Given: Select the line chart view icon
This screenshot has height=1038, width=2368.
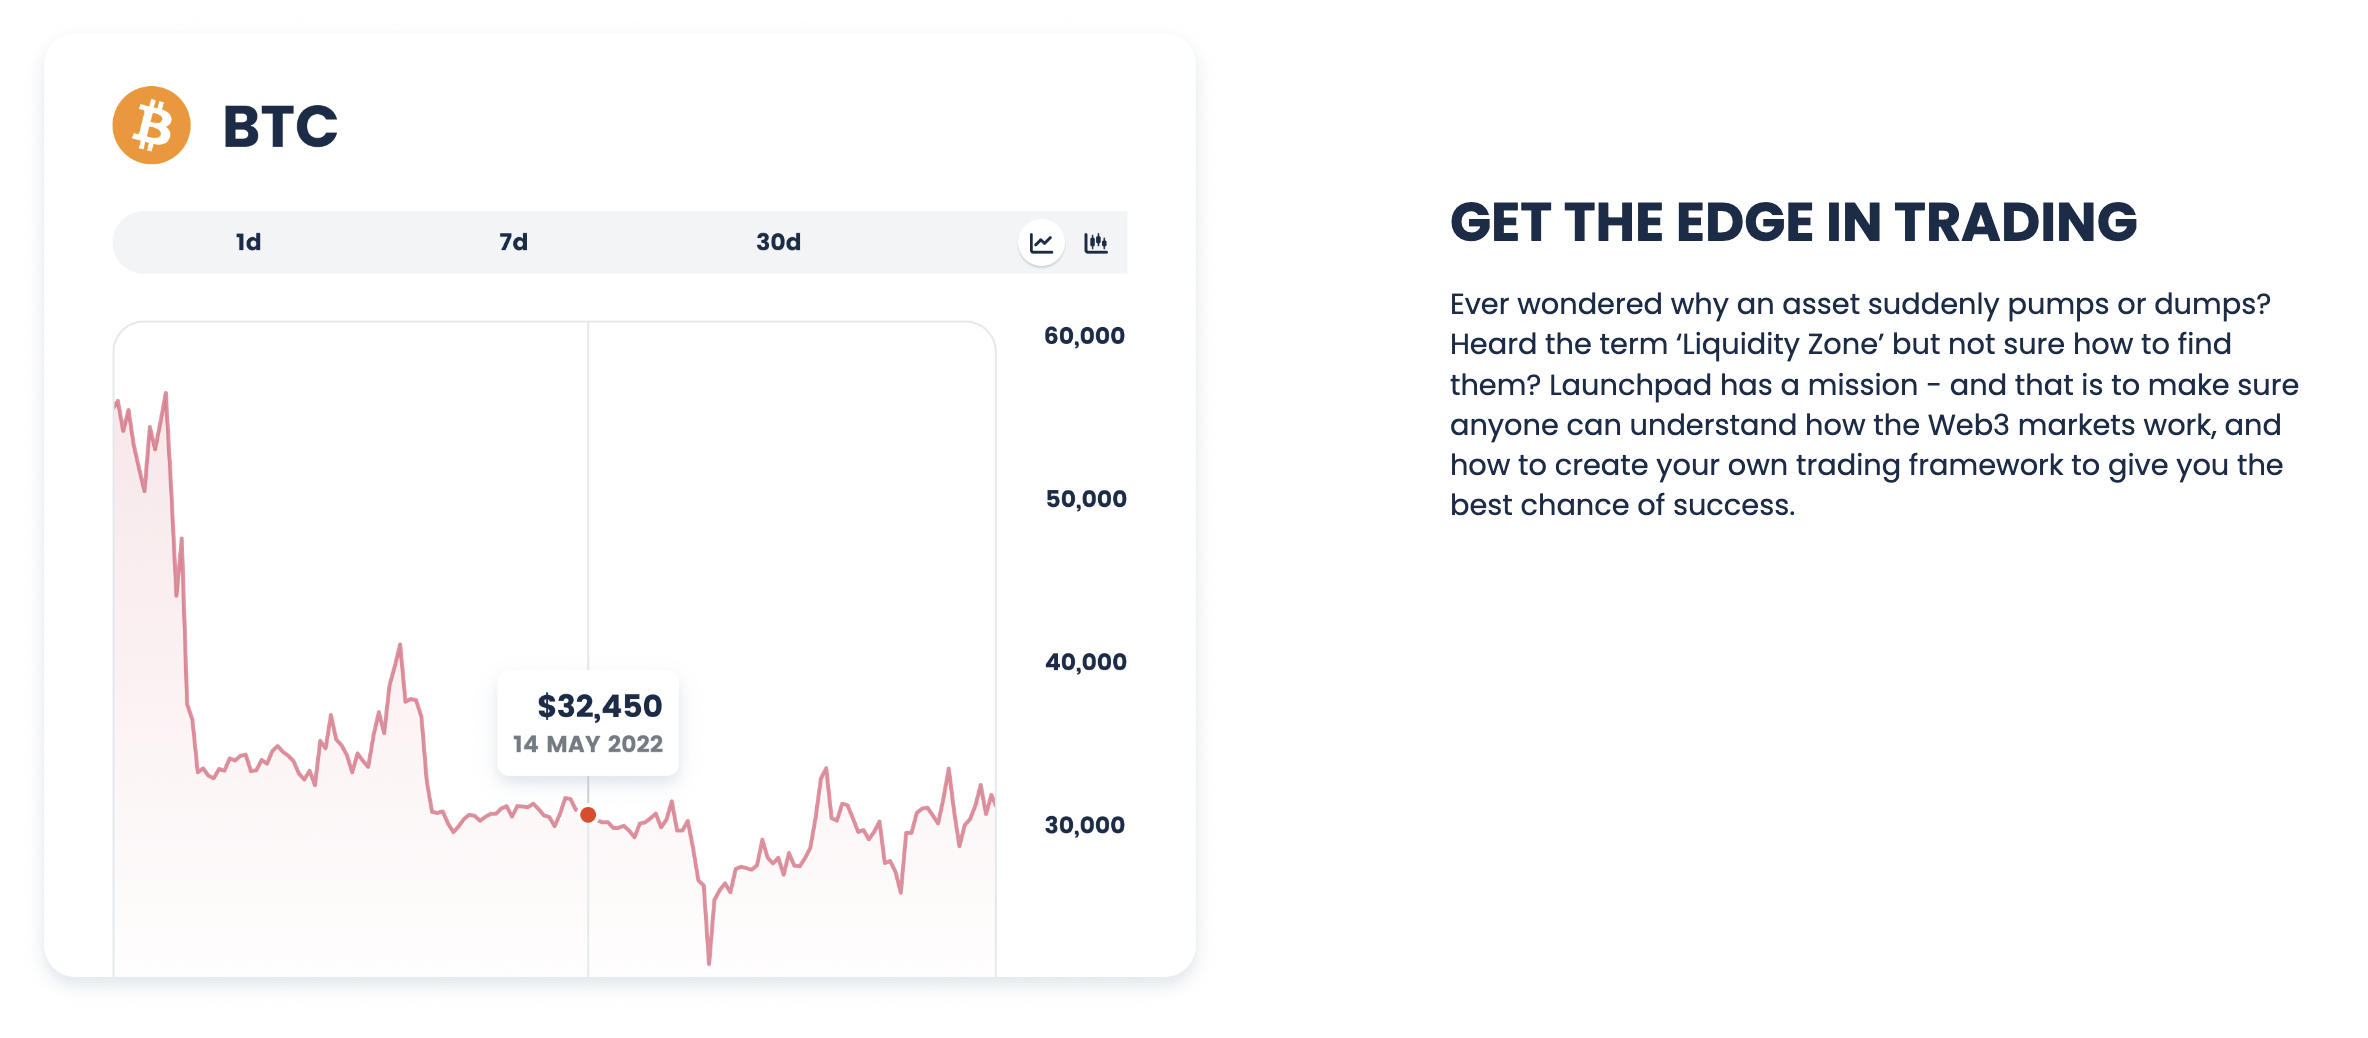Looking at the screenshot, I should click(1041, 243).
